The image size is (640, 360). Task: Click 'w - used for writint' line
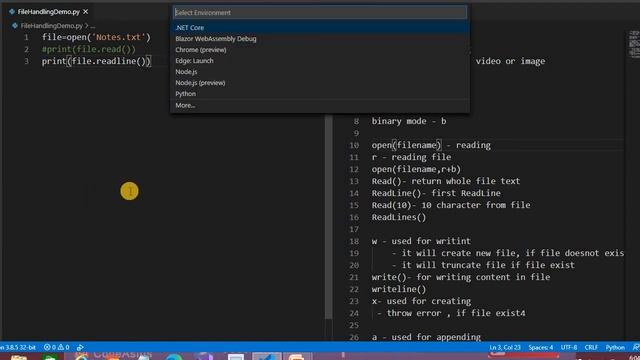(x=421, y=241)
